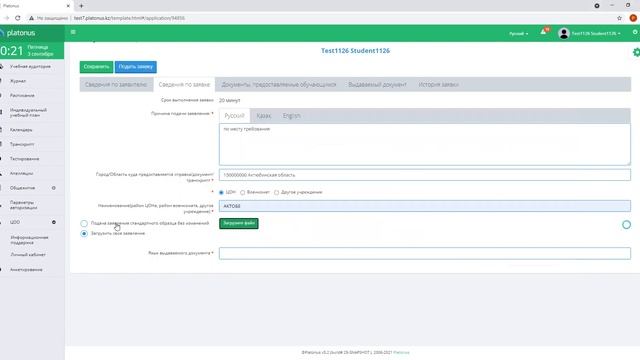
Task: Open the orange browser profile icon
Action: [x=633, y=18]
